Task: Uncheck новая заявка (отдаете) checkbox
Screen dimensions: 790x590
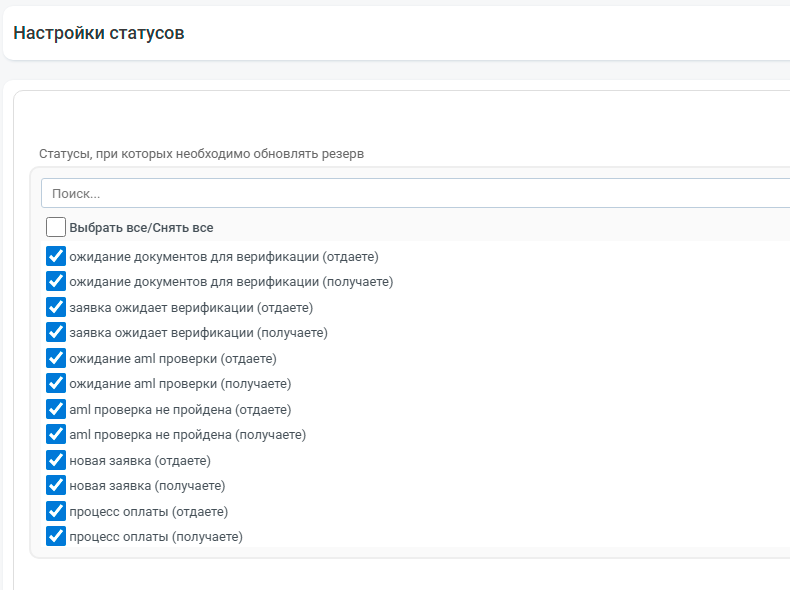Action: [x=55, y=461]
